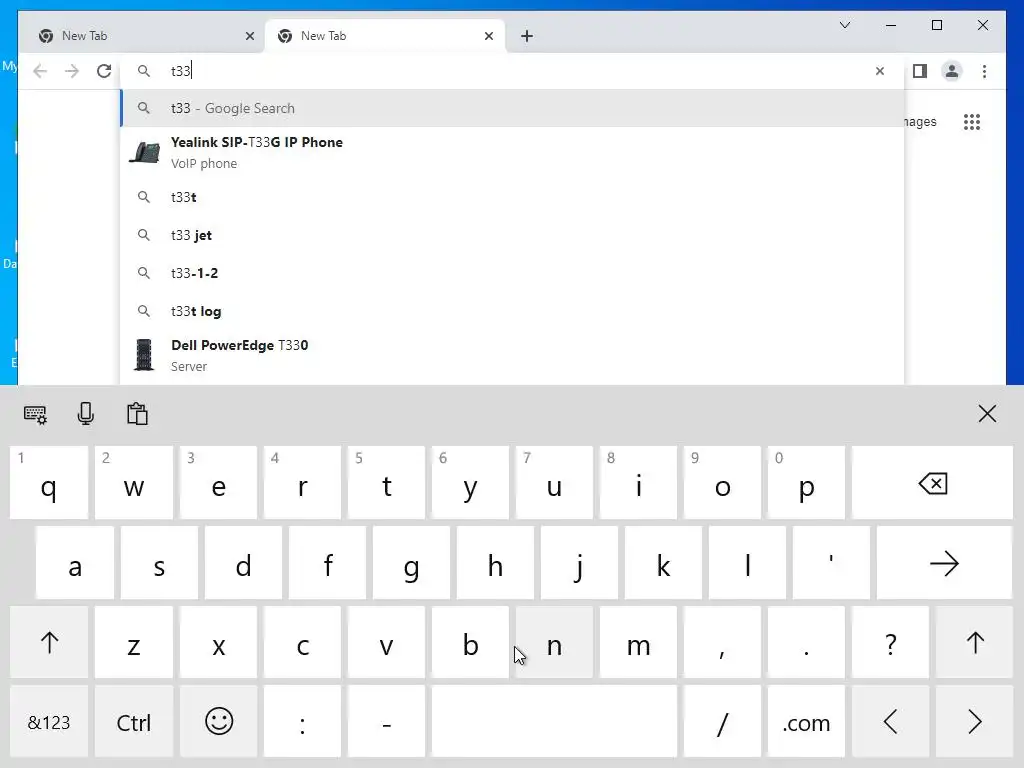Tap the q key
Image resolution: width=1024 pixels, height=768 pixels.
click(x=49, y=483)
